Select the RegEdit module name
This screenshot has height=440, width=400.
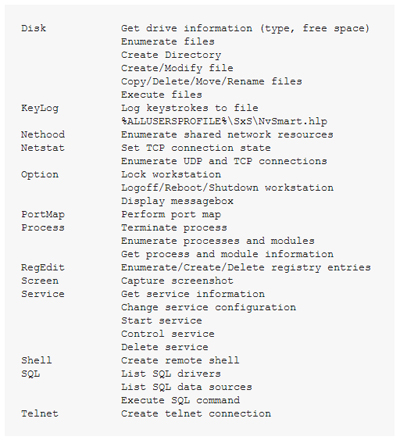point(43,268)
